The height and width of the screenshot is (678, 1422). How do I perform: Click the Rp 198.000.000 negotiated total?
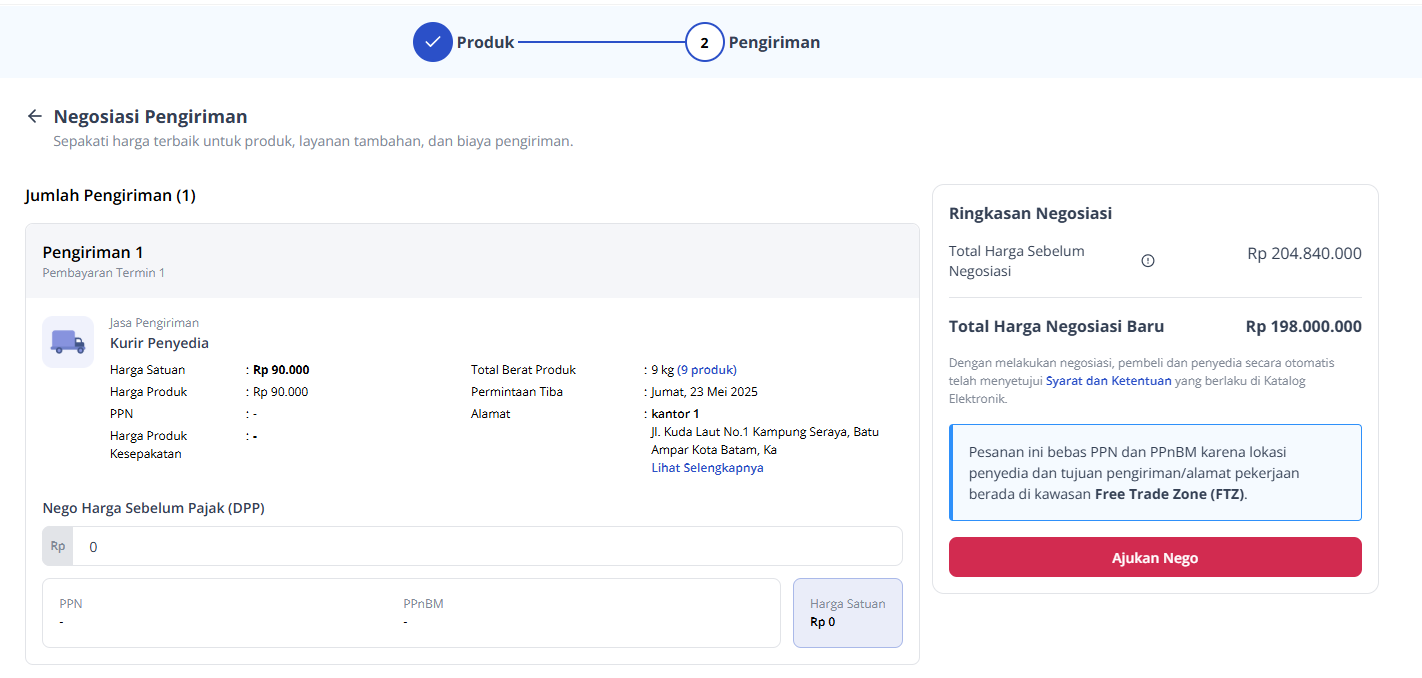[x=1303, y=327]
